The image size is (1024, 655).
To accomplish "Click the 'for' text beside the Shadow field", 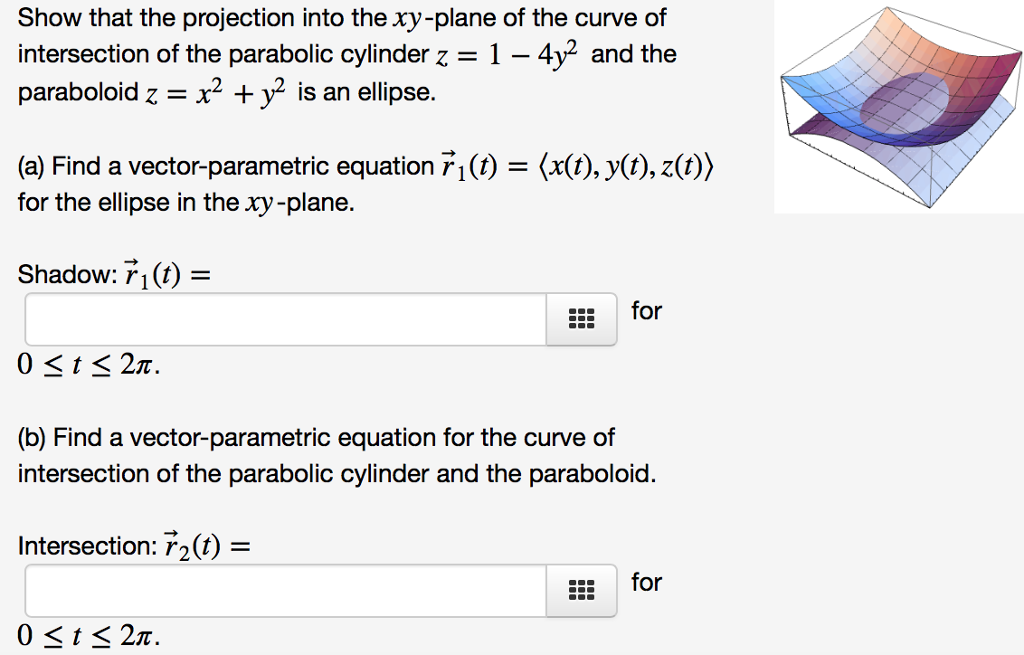I will tap(646, 311).
